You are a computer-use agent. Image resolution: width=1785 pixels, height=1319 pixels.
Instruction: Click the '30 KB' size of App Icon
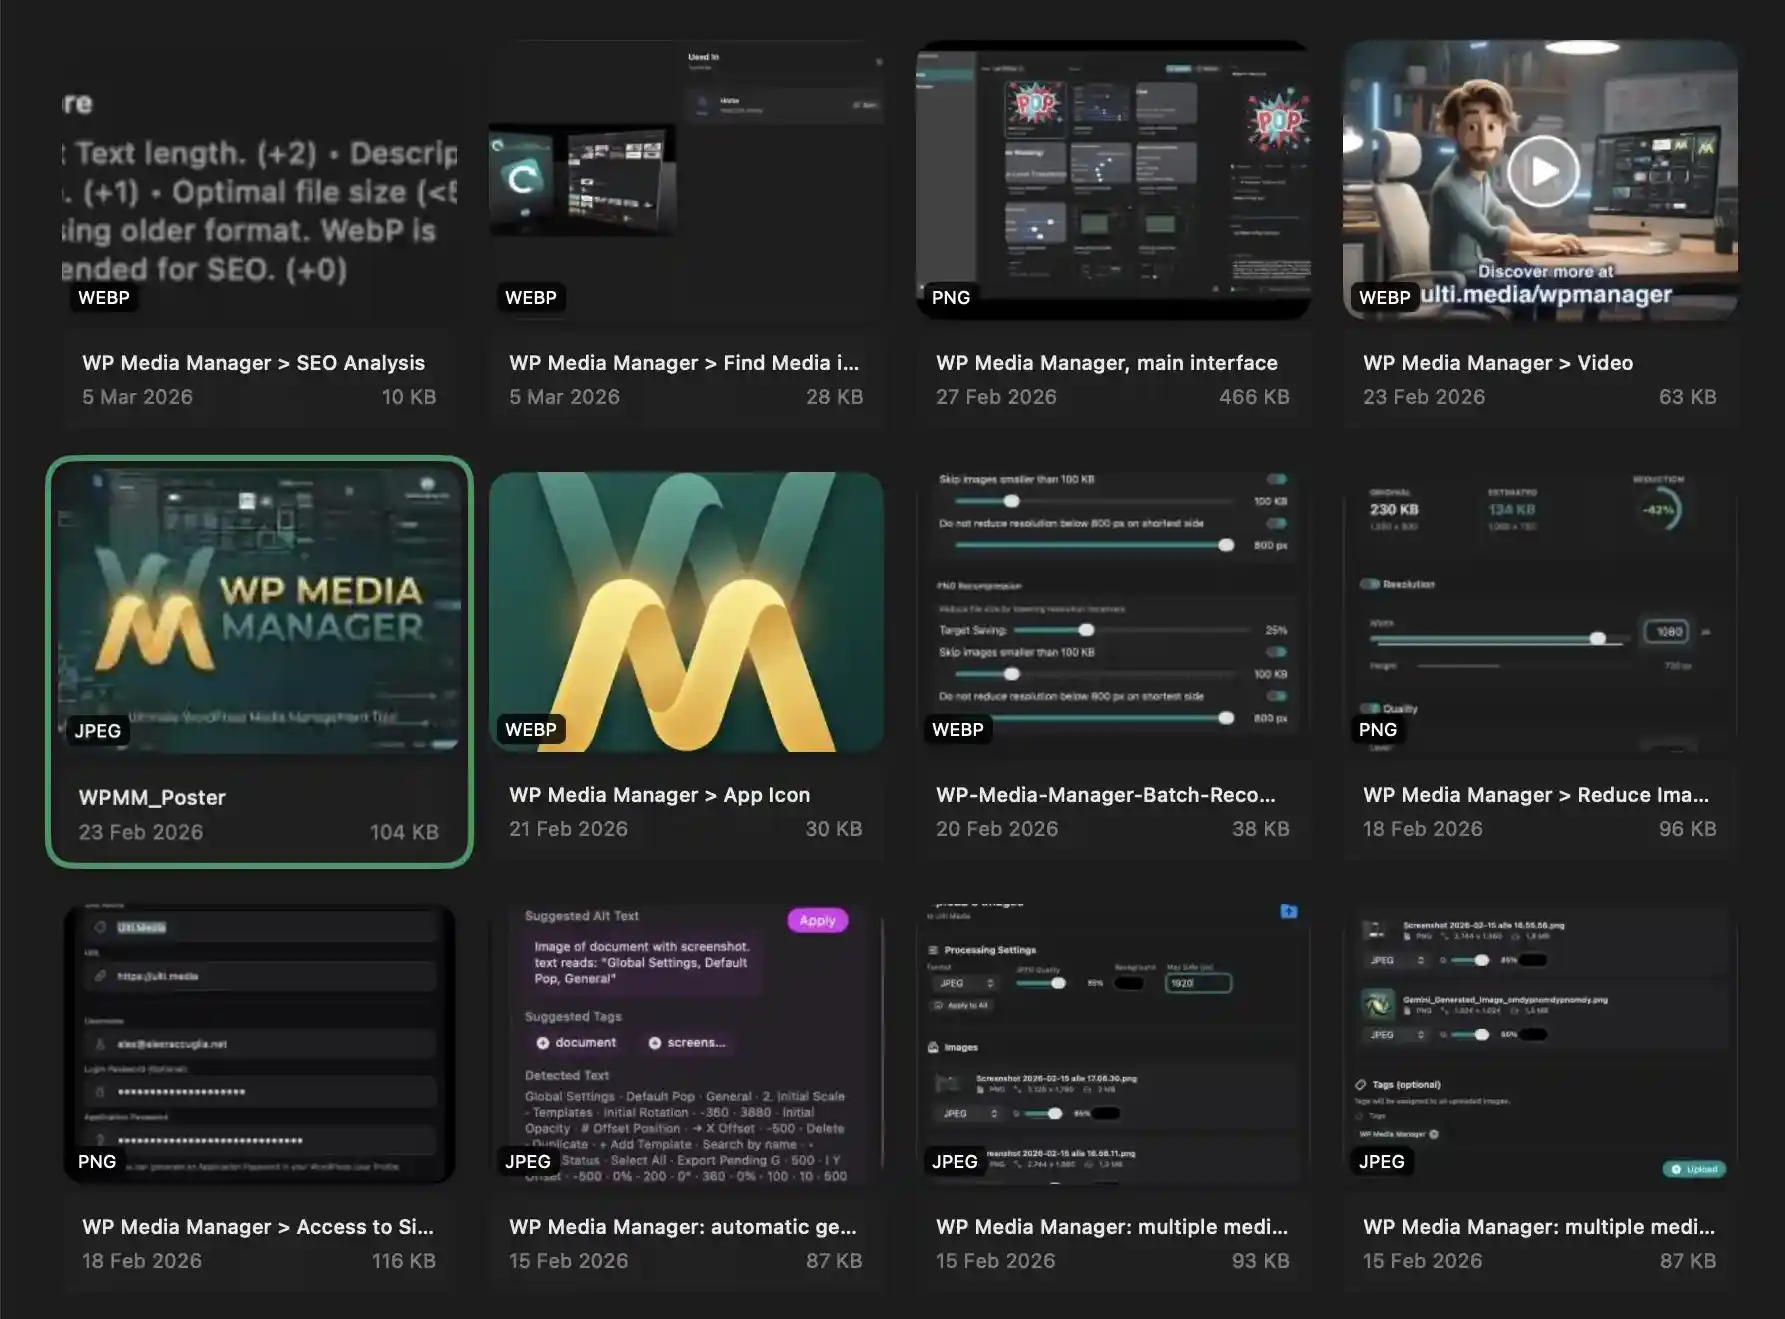834,829
